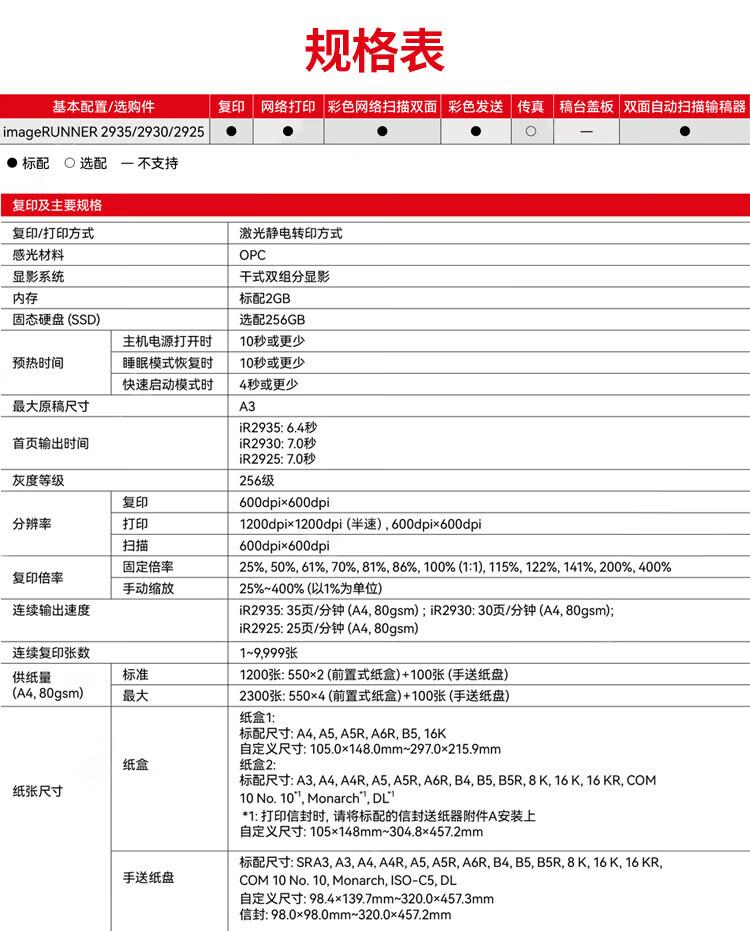Screen dimensions: 750x931
Task: Click the iR2935: 6.4秒 value line
Action: [x=278, y=428]
